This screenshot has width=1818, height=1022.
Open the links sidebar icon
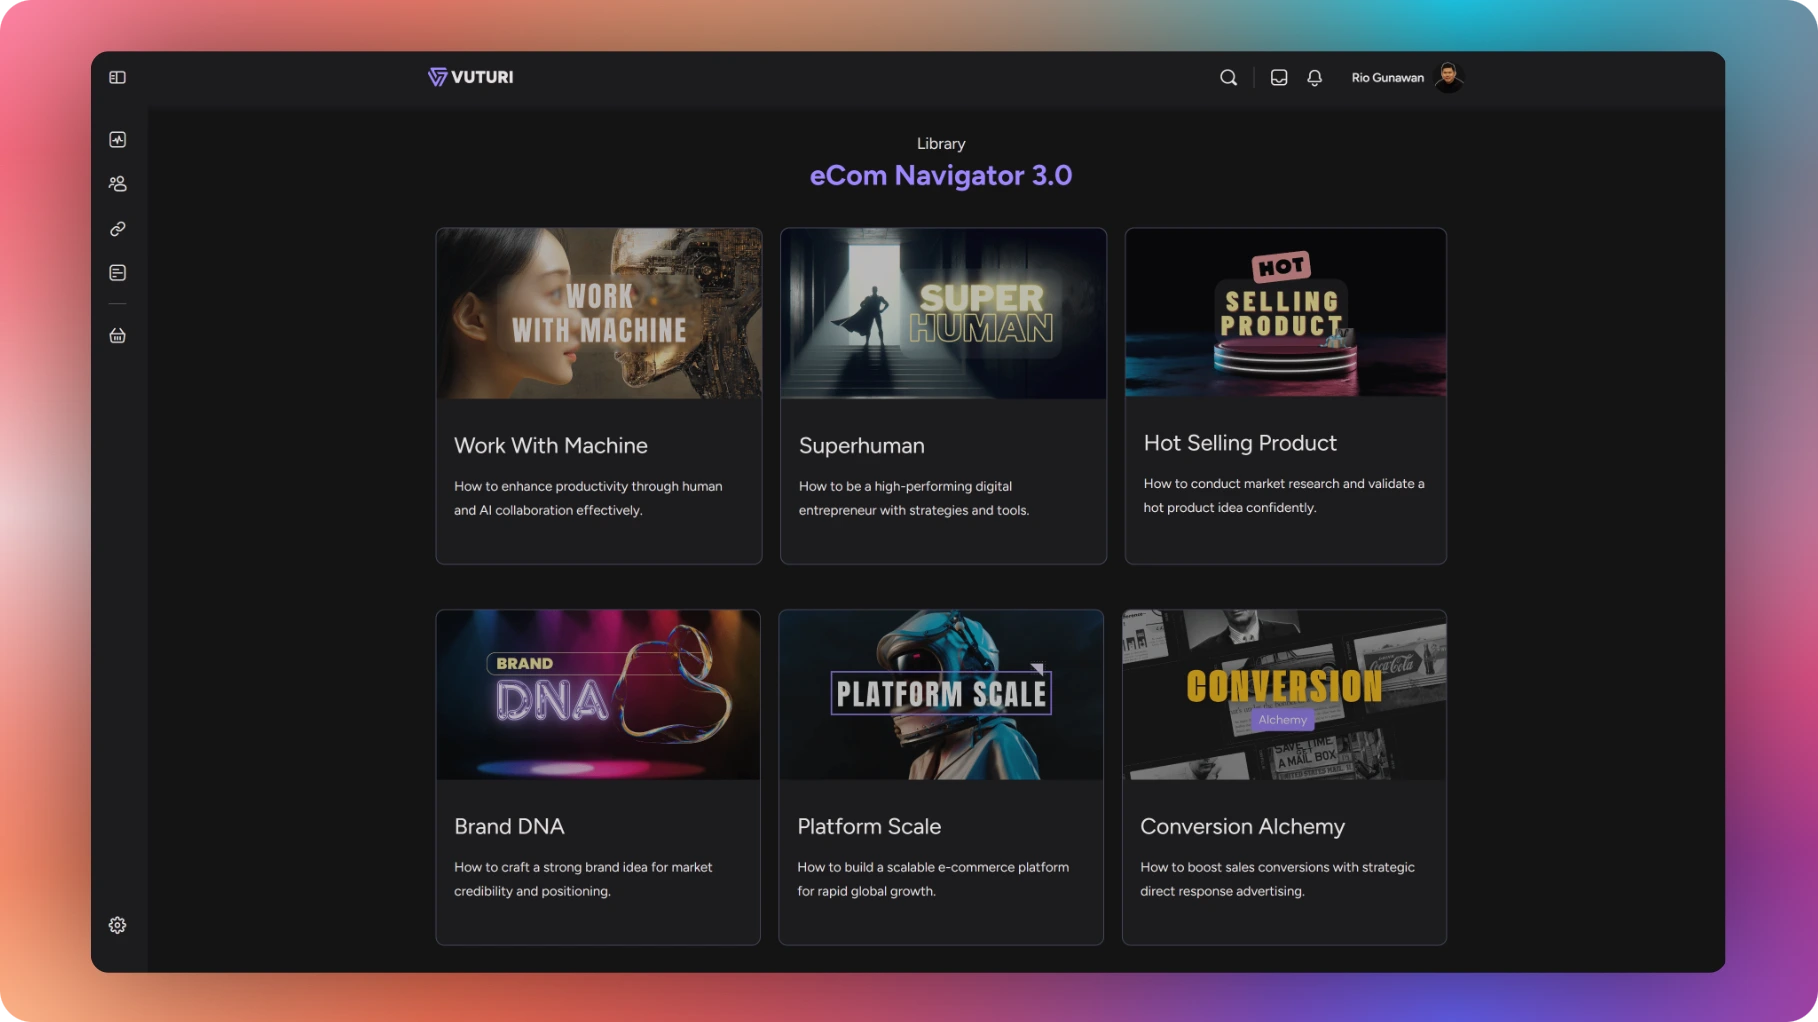tap(117, 229)
